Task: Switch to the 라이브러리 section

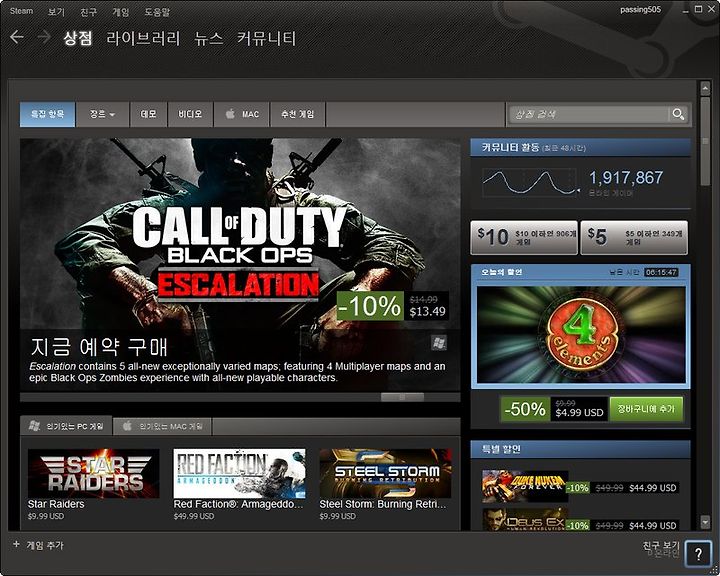Action: point(143,38)
